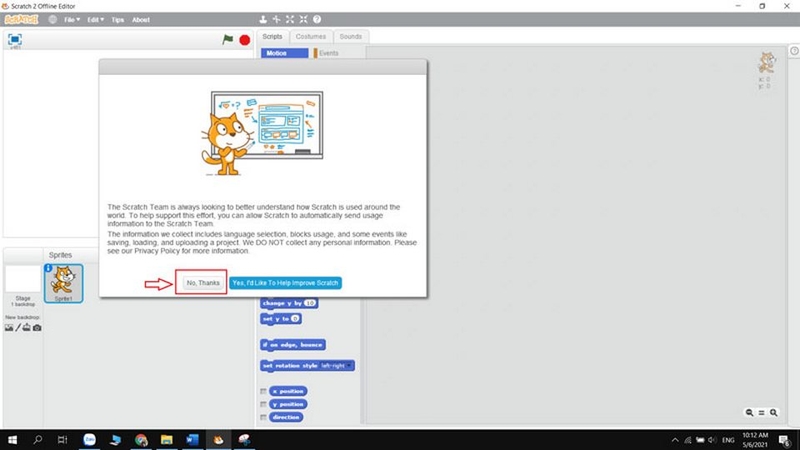Decline with the No, Thanks button
The height and width of the screenshot is (450, 800).
203,283
